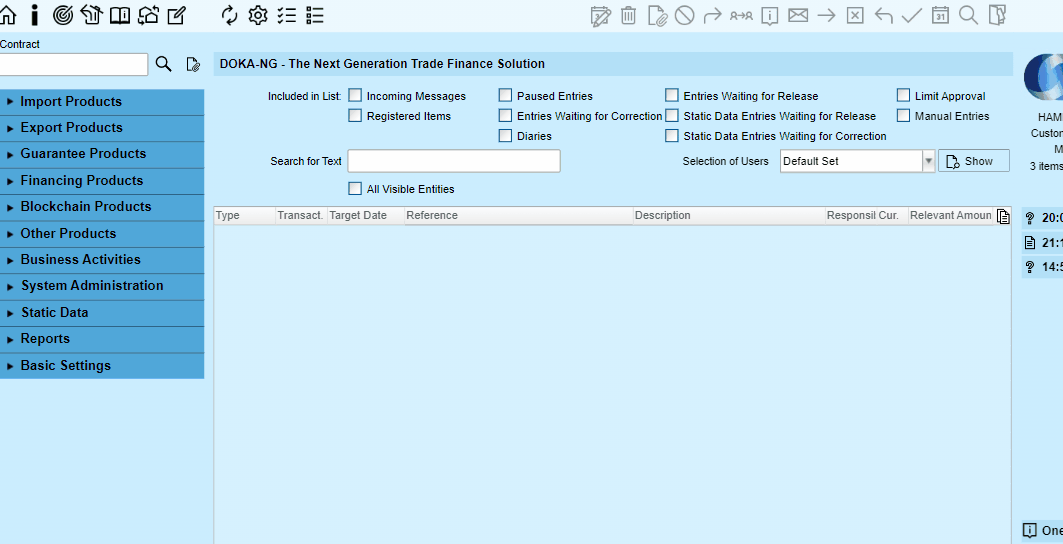
Task: Go to the Home icon in the top toolbar
Action: click(x=7, y=15)
